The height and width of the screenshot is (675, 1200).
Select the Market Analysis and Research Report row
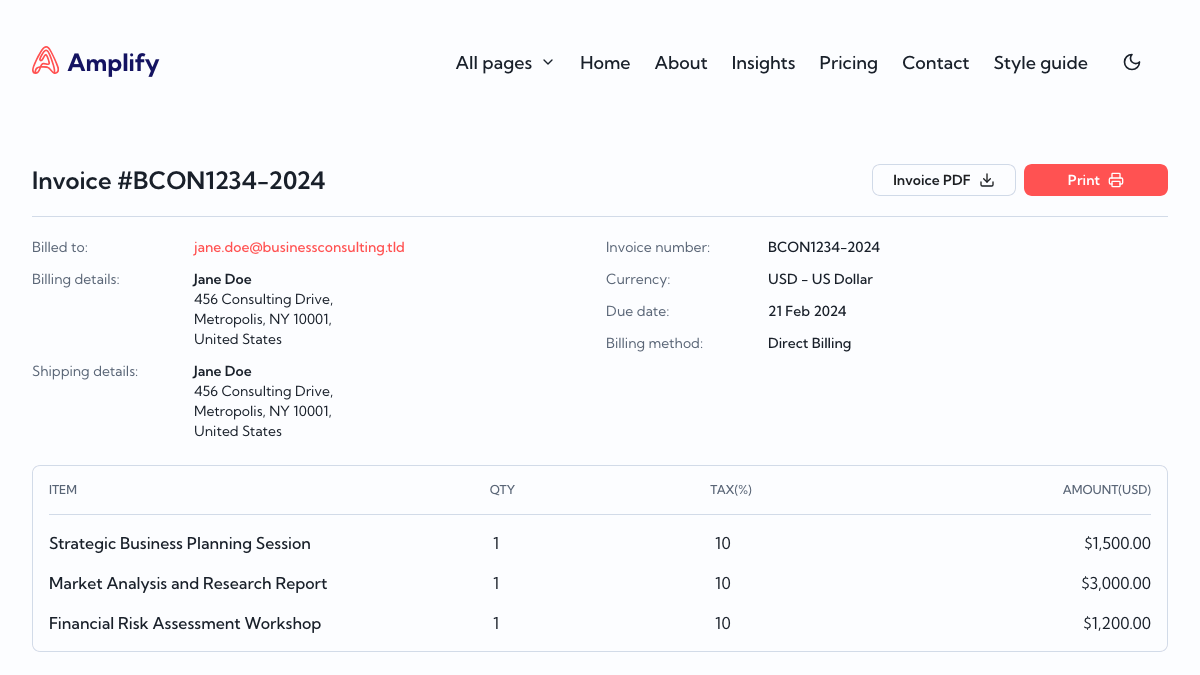click(188, 583)
